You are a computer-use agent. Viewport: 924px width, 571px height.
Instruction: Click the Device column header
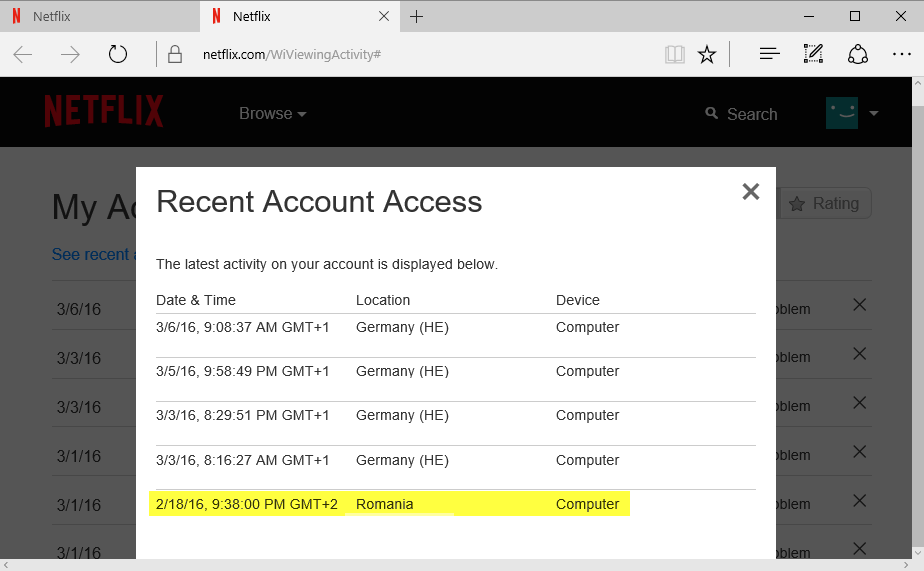[578, 300]
